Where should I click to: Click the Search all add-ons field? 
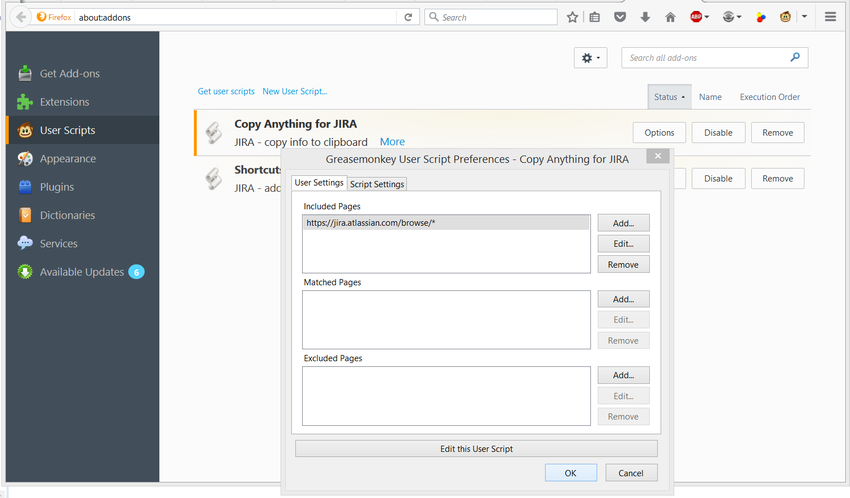tap(714, 58)
